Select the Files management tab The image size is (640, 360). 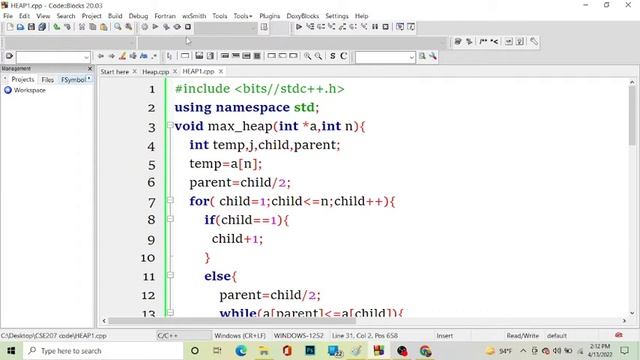[x=47, y=80]
